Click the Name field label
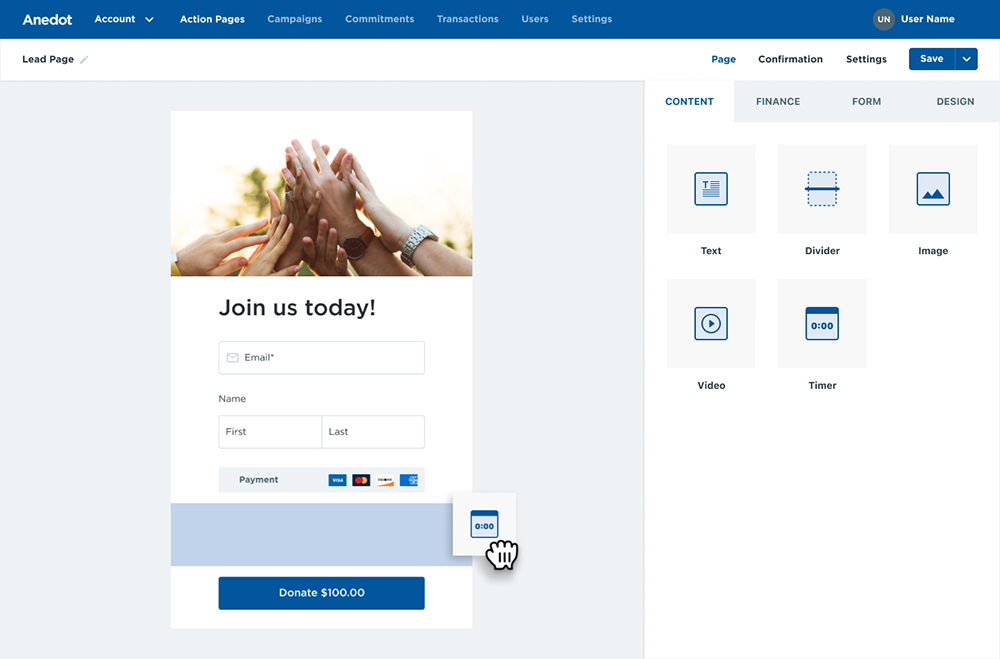 coord(232,399)
